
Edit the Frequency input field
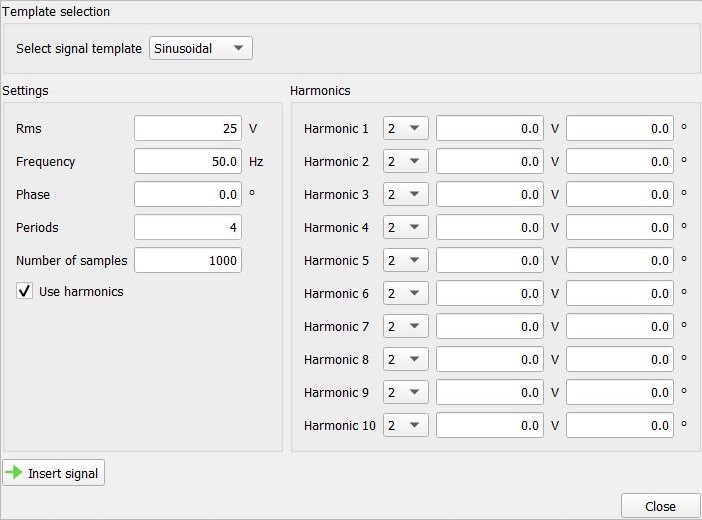pos(188,161)
